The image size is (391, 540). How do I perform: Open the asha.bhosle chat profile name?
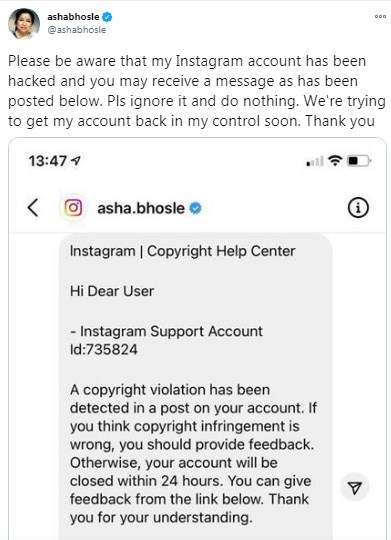point(141,208)
